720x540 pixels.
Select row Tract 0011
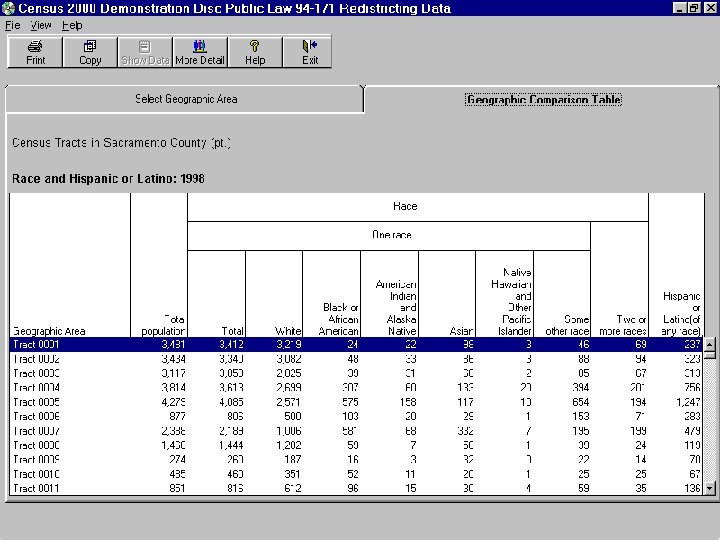coord(357,488)
